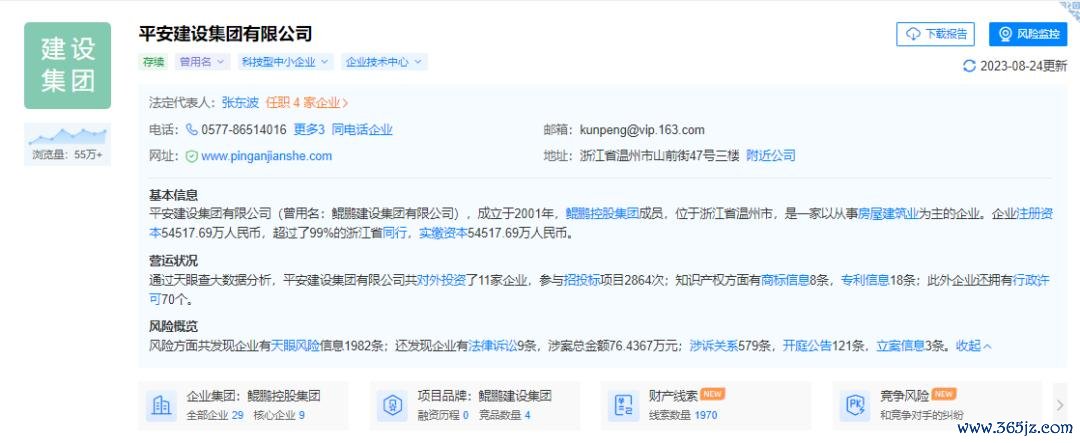Viewport: 1080px width, 443px height.
Task: Click the 同行 link
Action: point(394,234)
